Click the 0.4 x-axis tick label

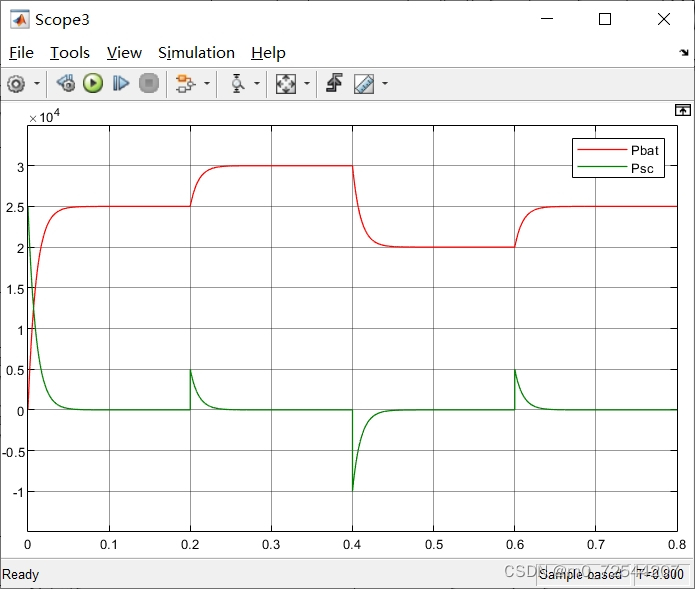(352, 545)
